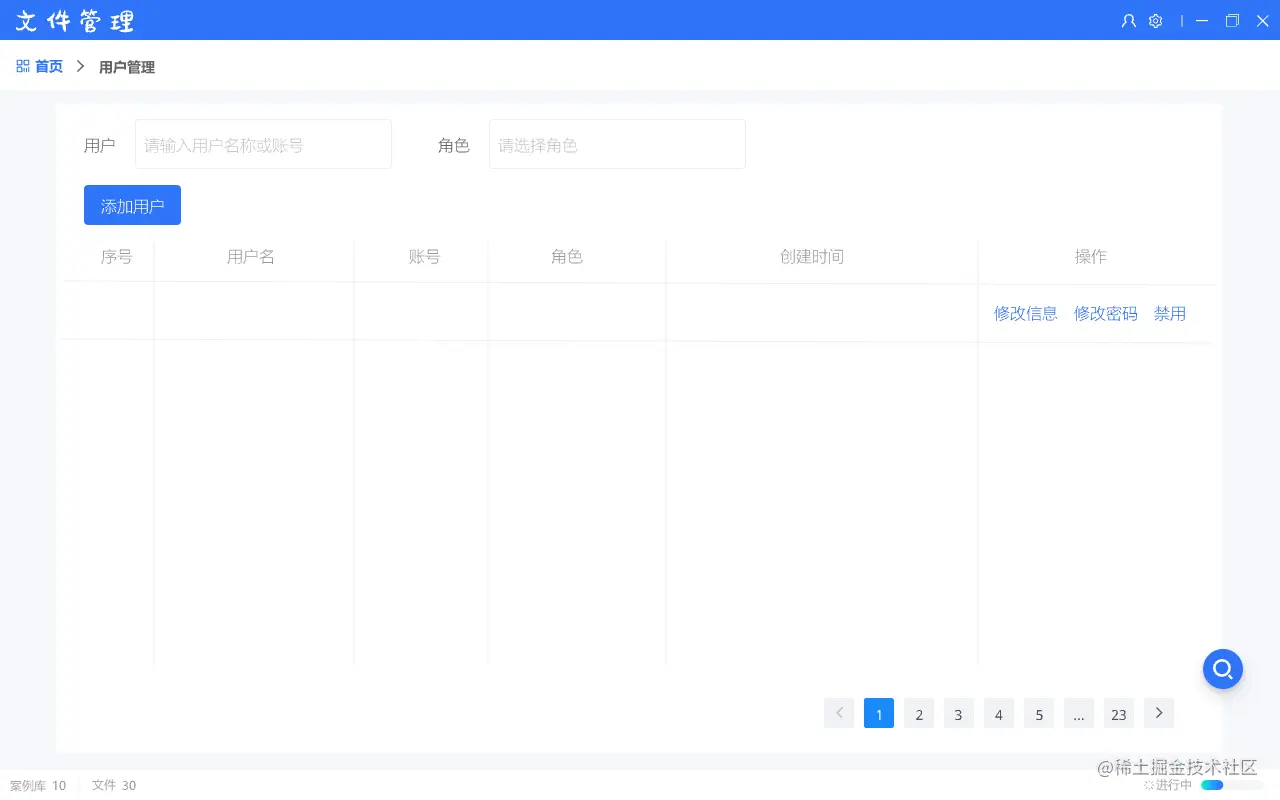Click the home grid icon in breadcrumb
This screenshot has height=800, width=1280.
point(22,66)
